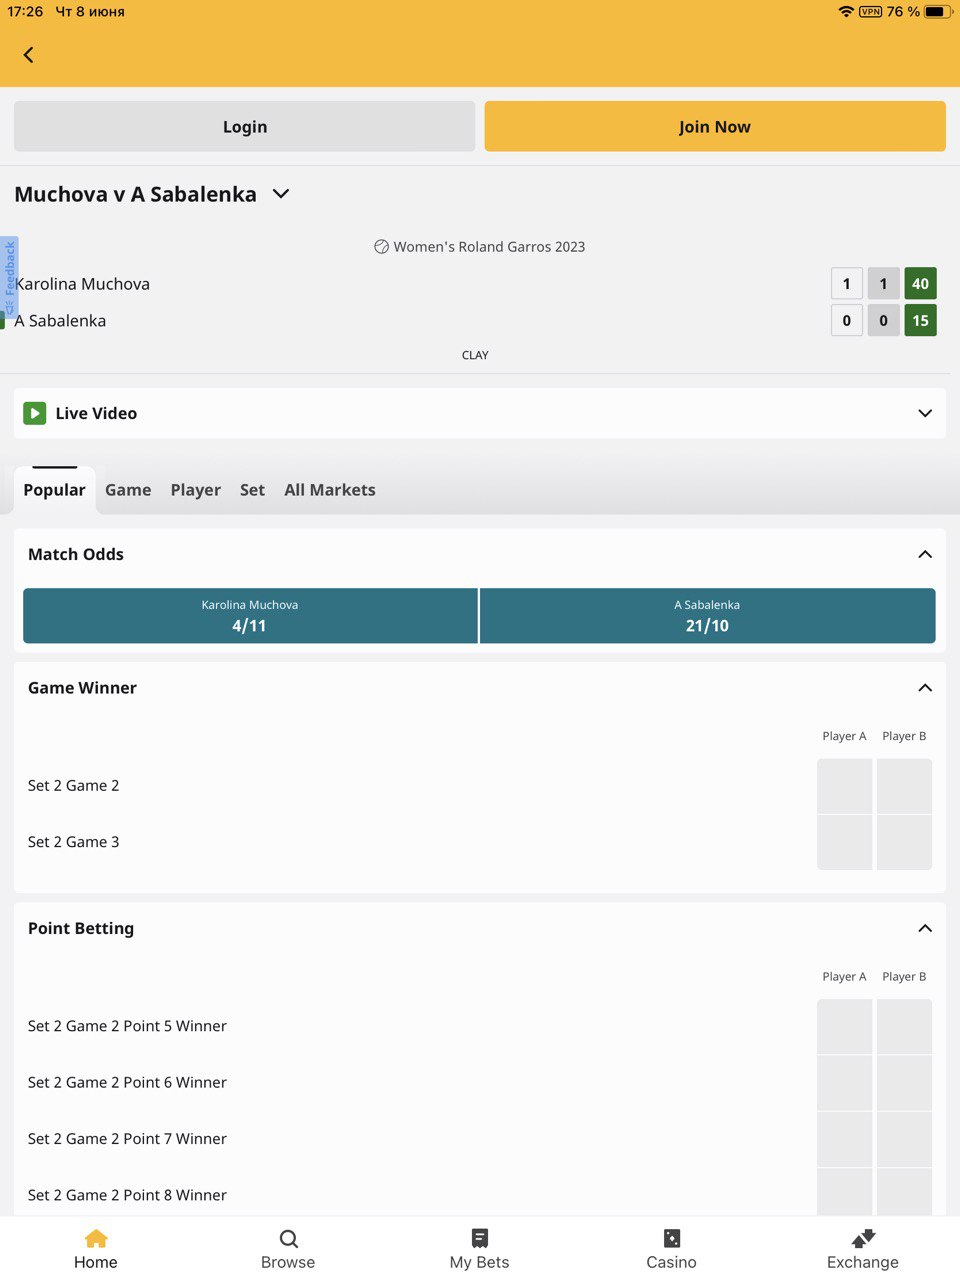
Task: Switch to the Player tab
Action: (x=196, y=490)
